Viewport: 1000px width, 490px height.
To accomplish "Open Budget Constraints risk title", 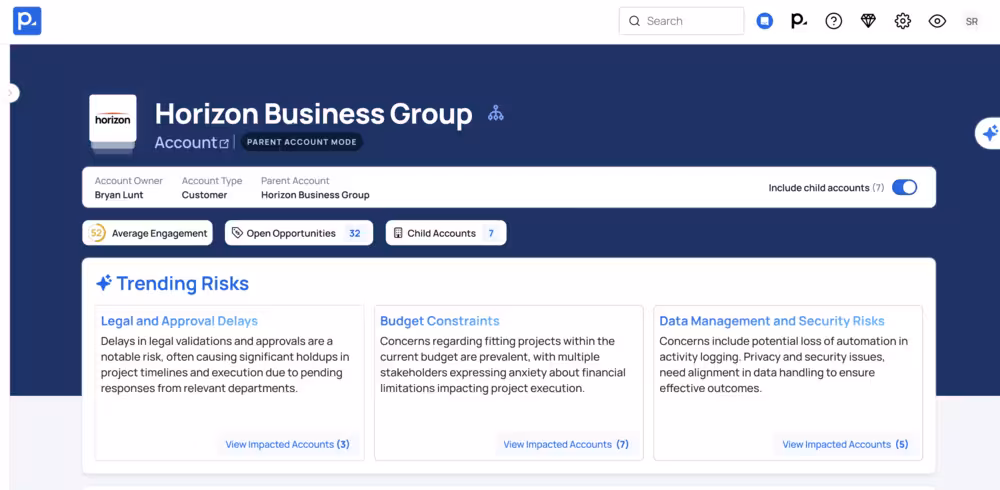I will pos(439,321).
